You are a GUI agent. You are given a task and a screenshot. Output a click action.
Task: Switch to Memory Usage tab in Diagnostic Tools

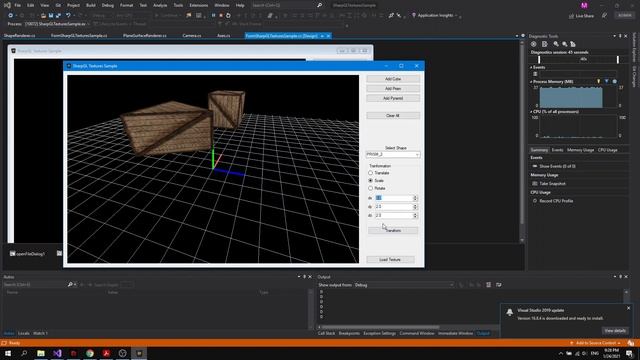580,150
